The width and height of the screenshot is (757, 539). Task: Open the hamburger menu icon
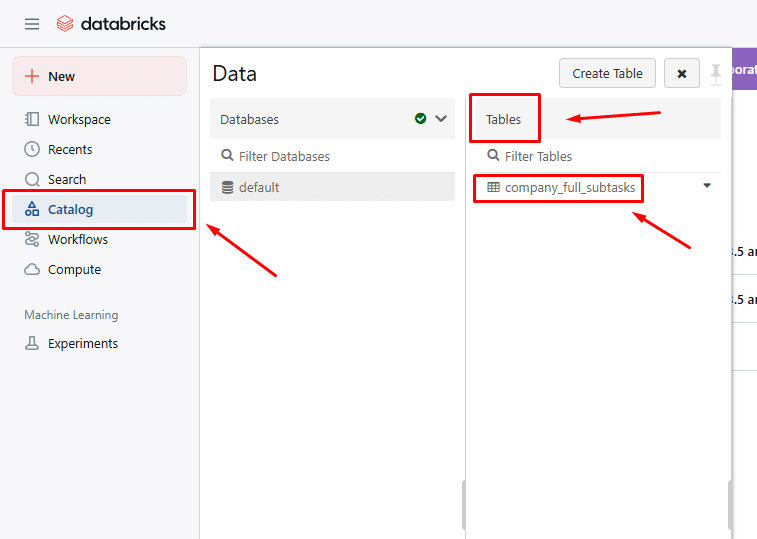point(32,24)
